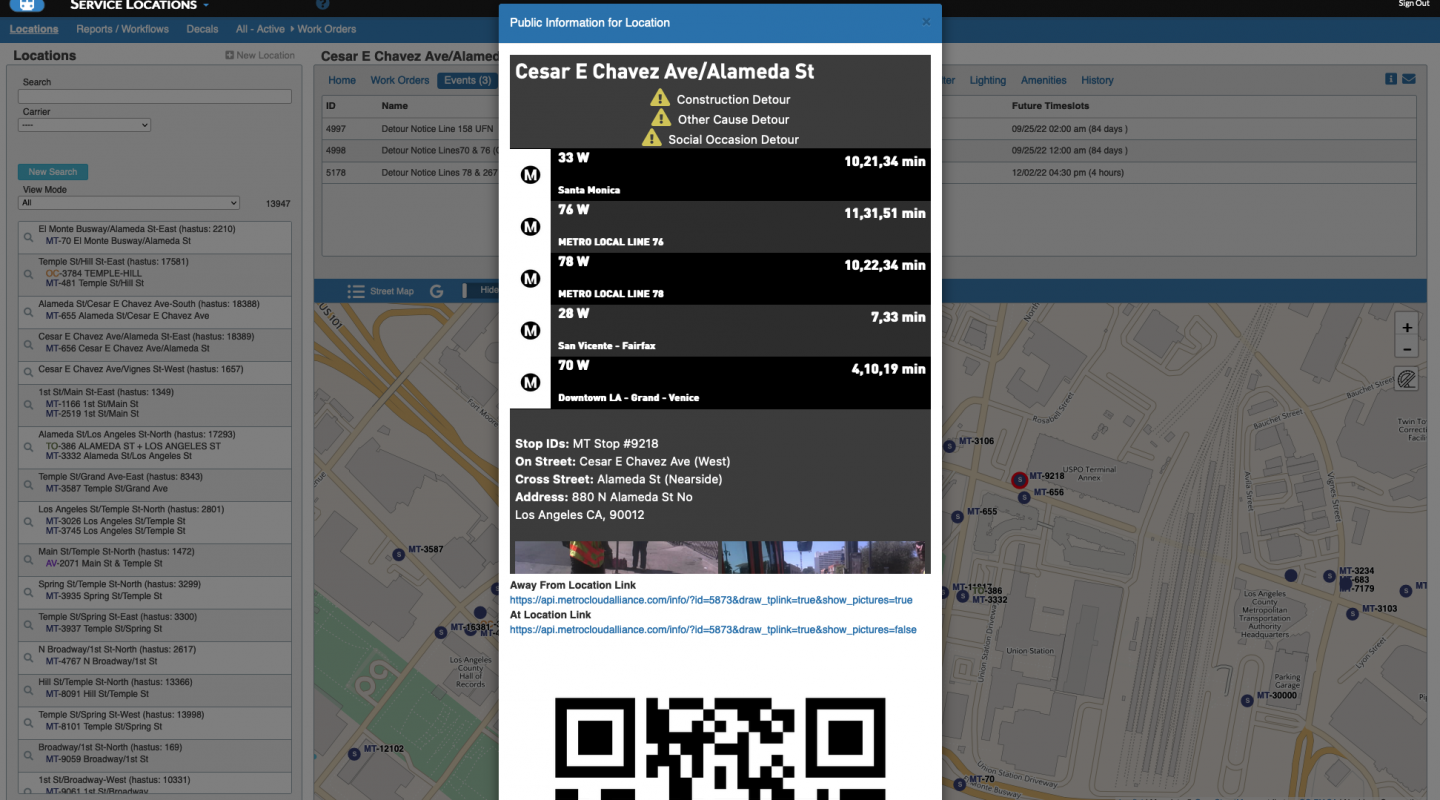Open the Reports / Workflows menu
Screen dimensions: 1440x800
point(123,29)
